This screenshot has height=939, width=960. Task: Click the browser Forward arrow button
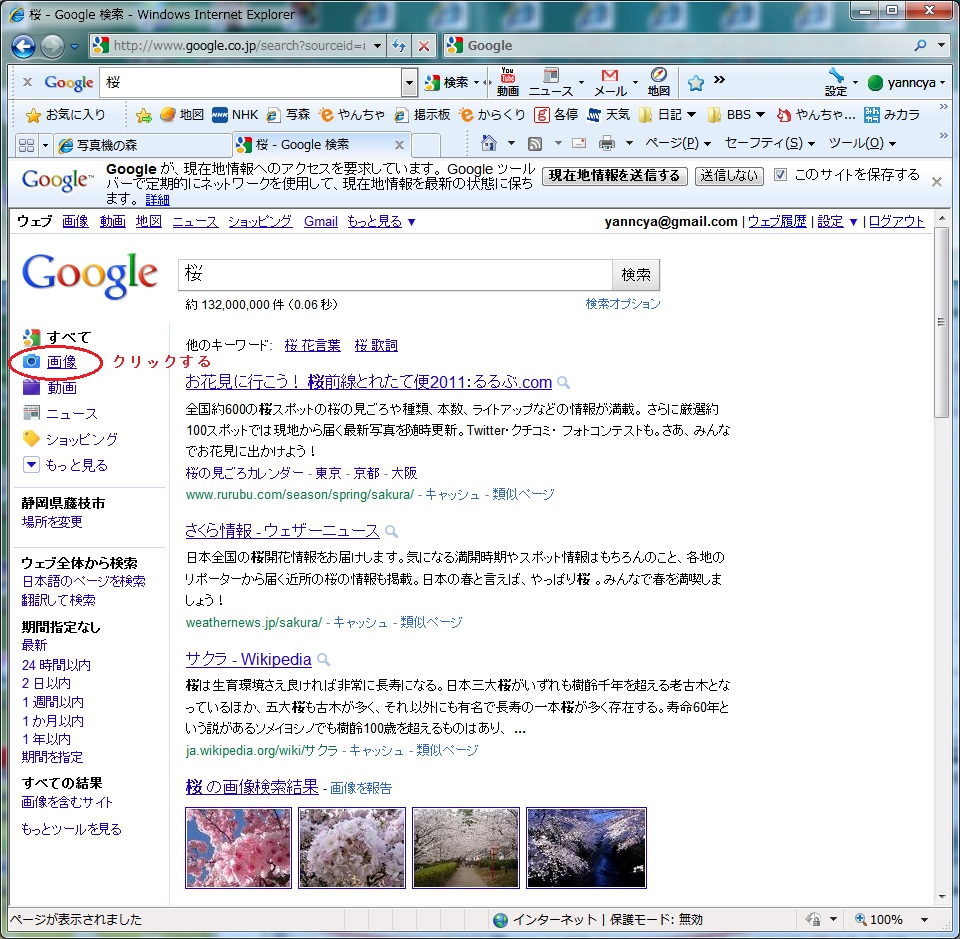52,46
